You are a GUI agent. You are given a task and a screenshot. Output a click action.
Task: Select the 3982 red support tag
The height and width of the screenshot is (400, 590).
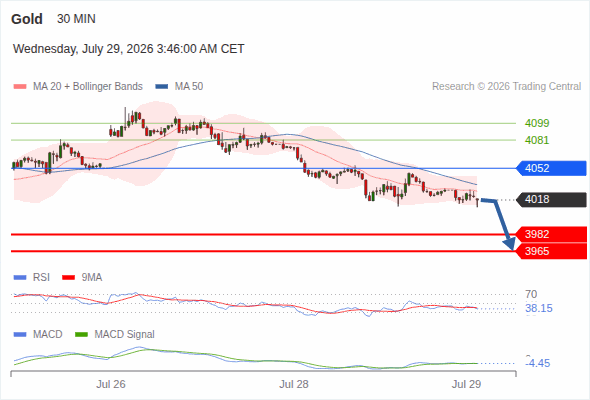pos(551,234)
